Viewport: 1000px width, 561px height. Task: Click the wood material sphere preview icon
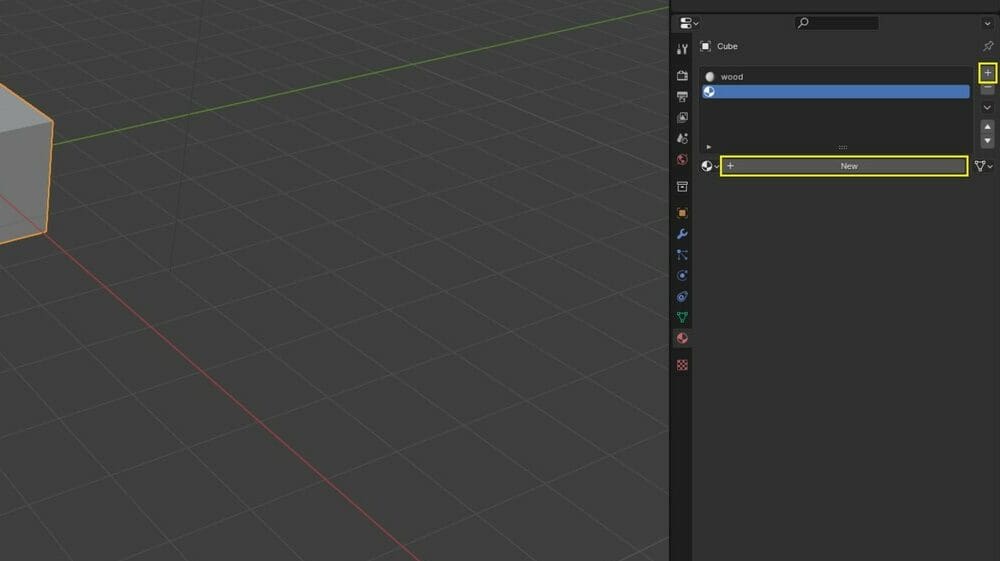pos(709,76)
